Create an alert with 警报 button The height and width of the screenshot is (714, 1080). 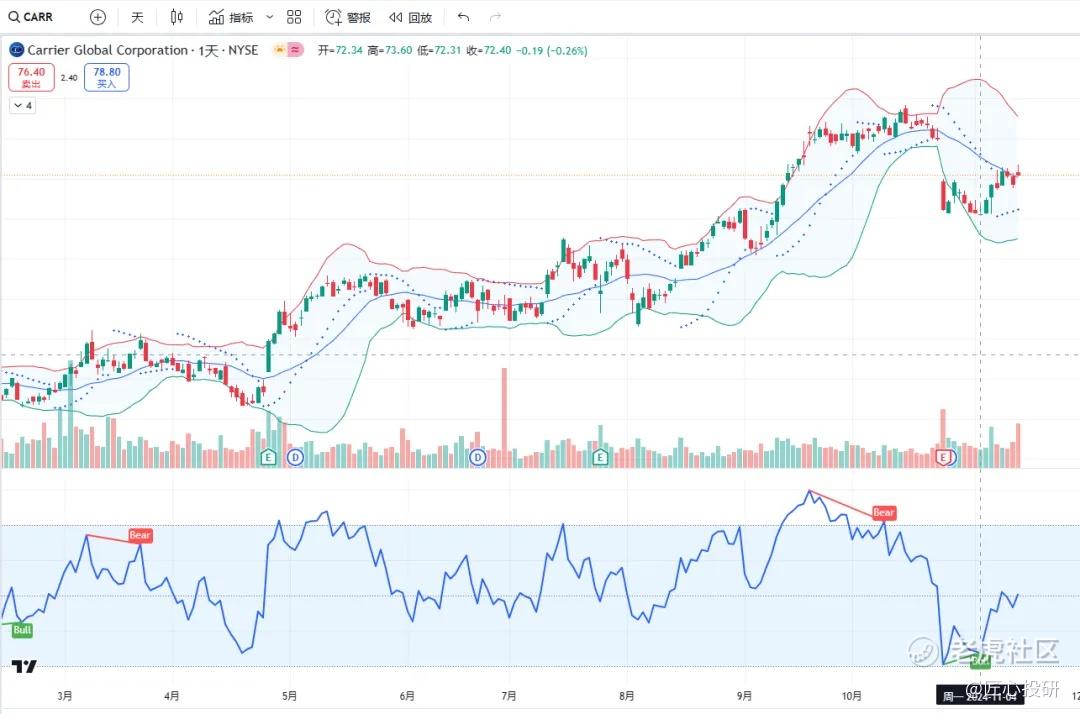[348, 17]
